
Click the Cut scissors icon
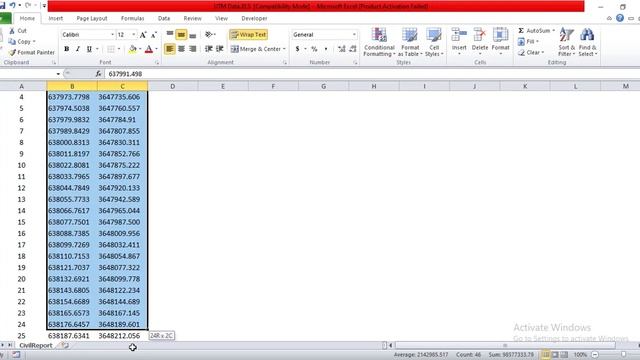[12, 31]
